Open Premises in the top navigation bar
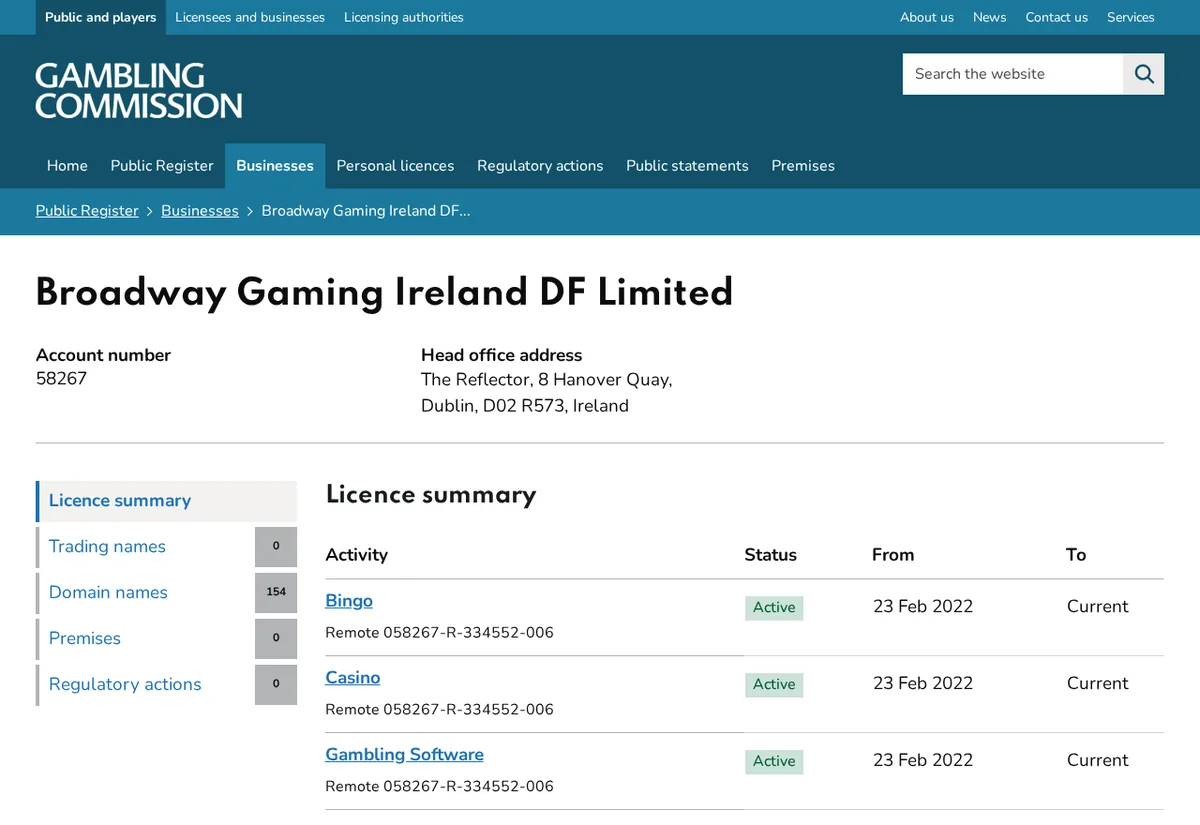 (803, 166)
